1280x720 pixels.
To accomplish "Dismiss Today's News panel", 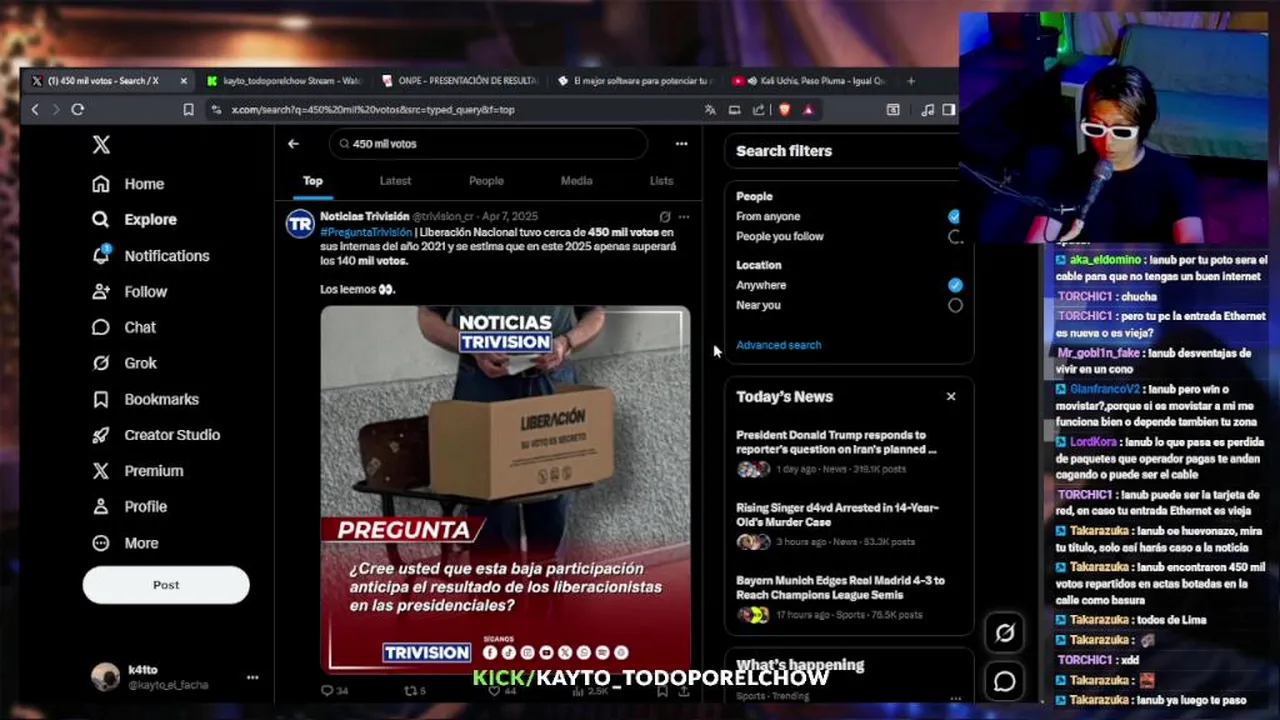I will 951,397.
